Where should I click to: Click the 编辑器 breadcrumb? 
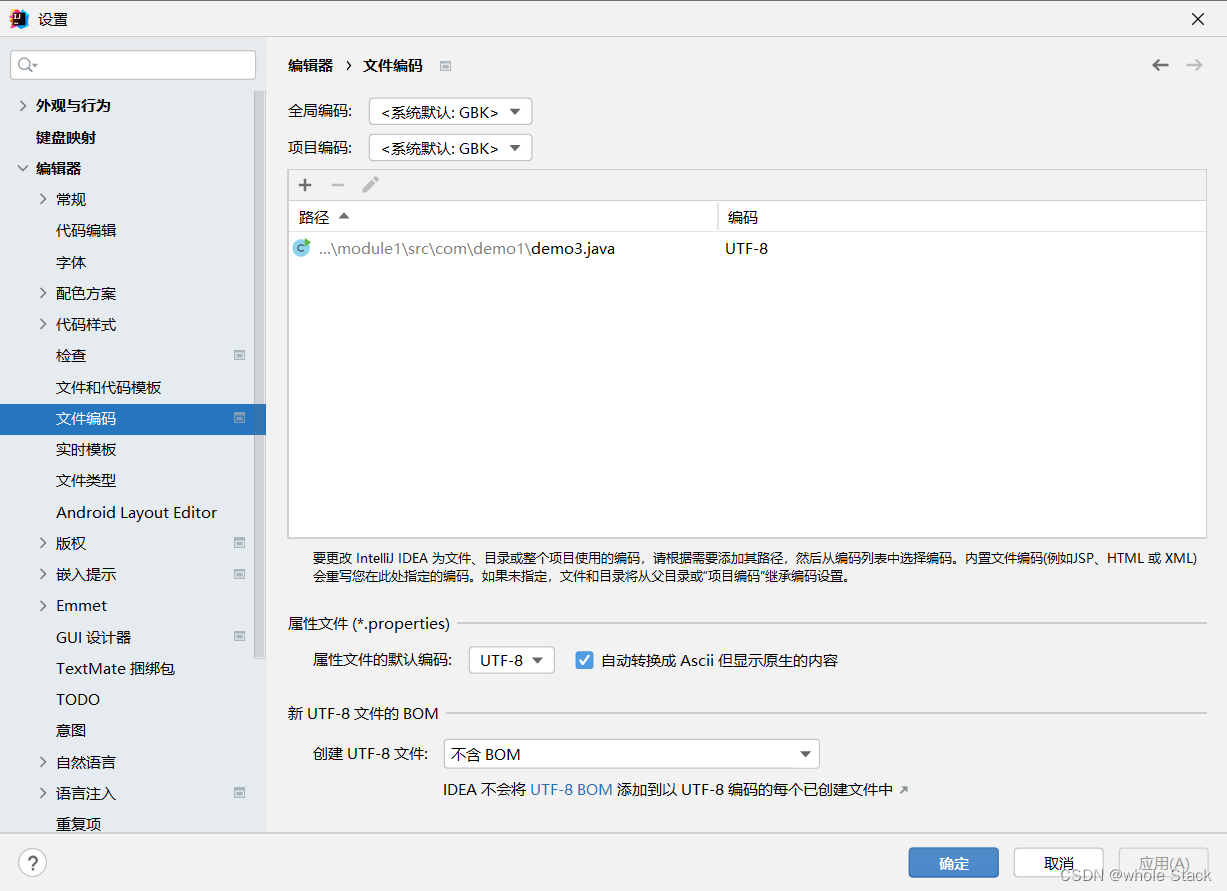point(310,65)
